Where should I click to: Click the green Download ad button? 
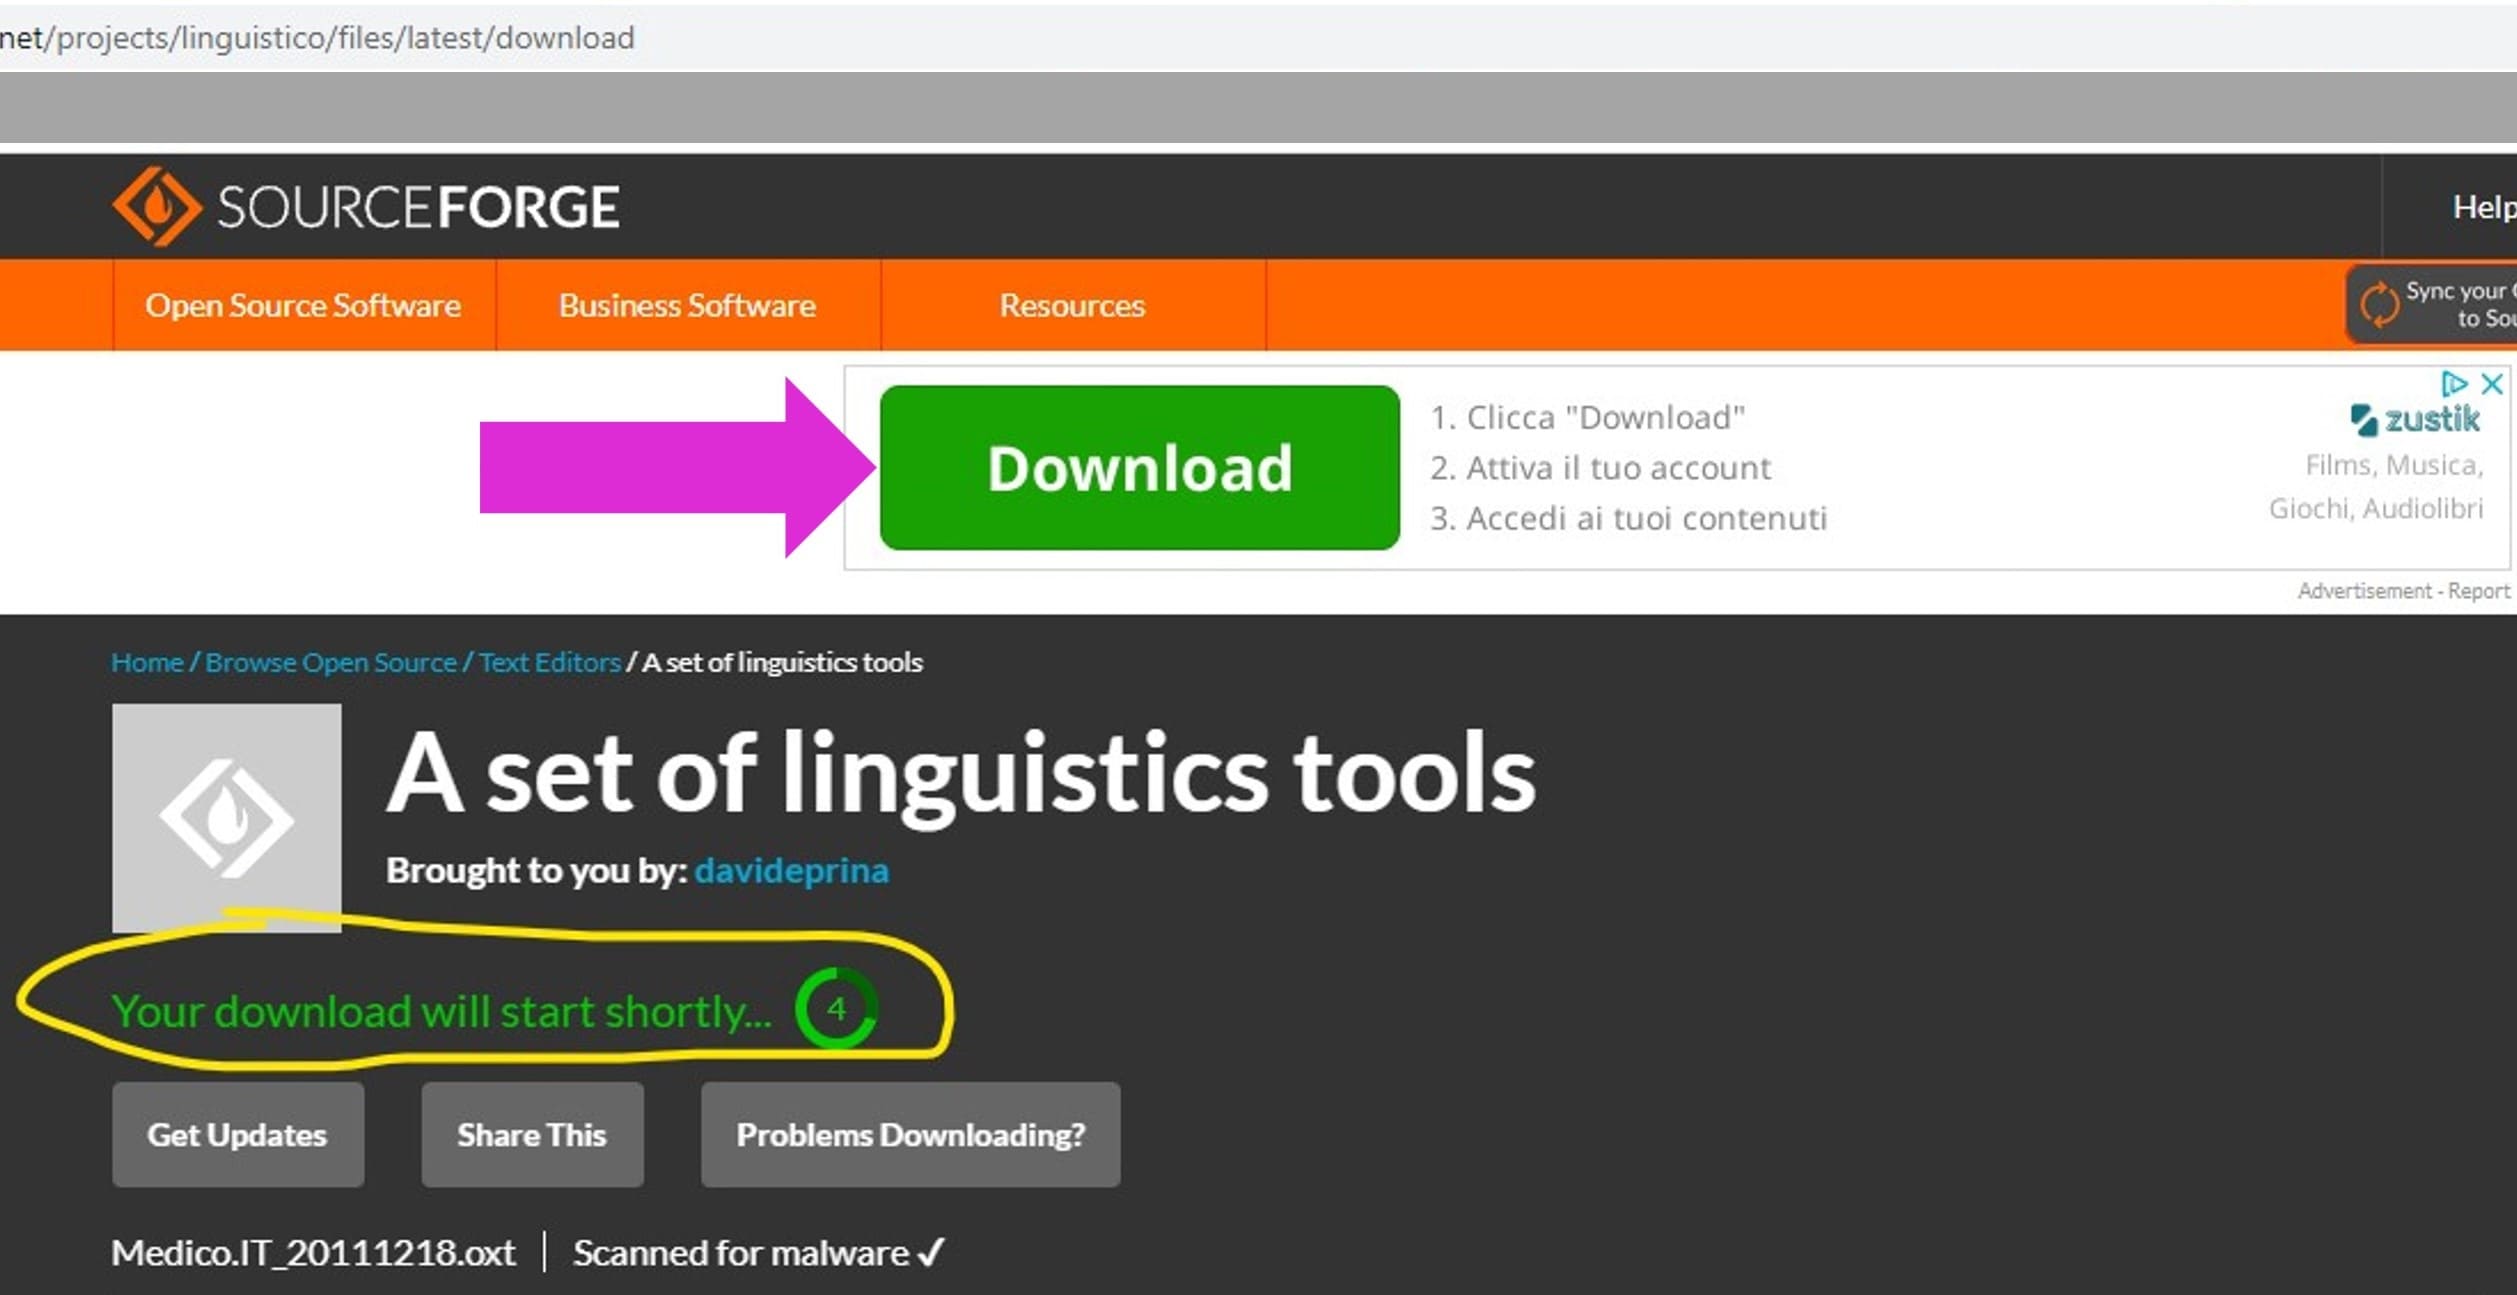pyautogui.click(x=1140, y=467)
